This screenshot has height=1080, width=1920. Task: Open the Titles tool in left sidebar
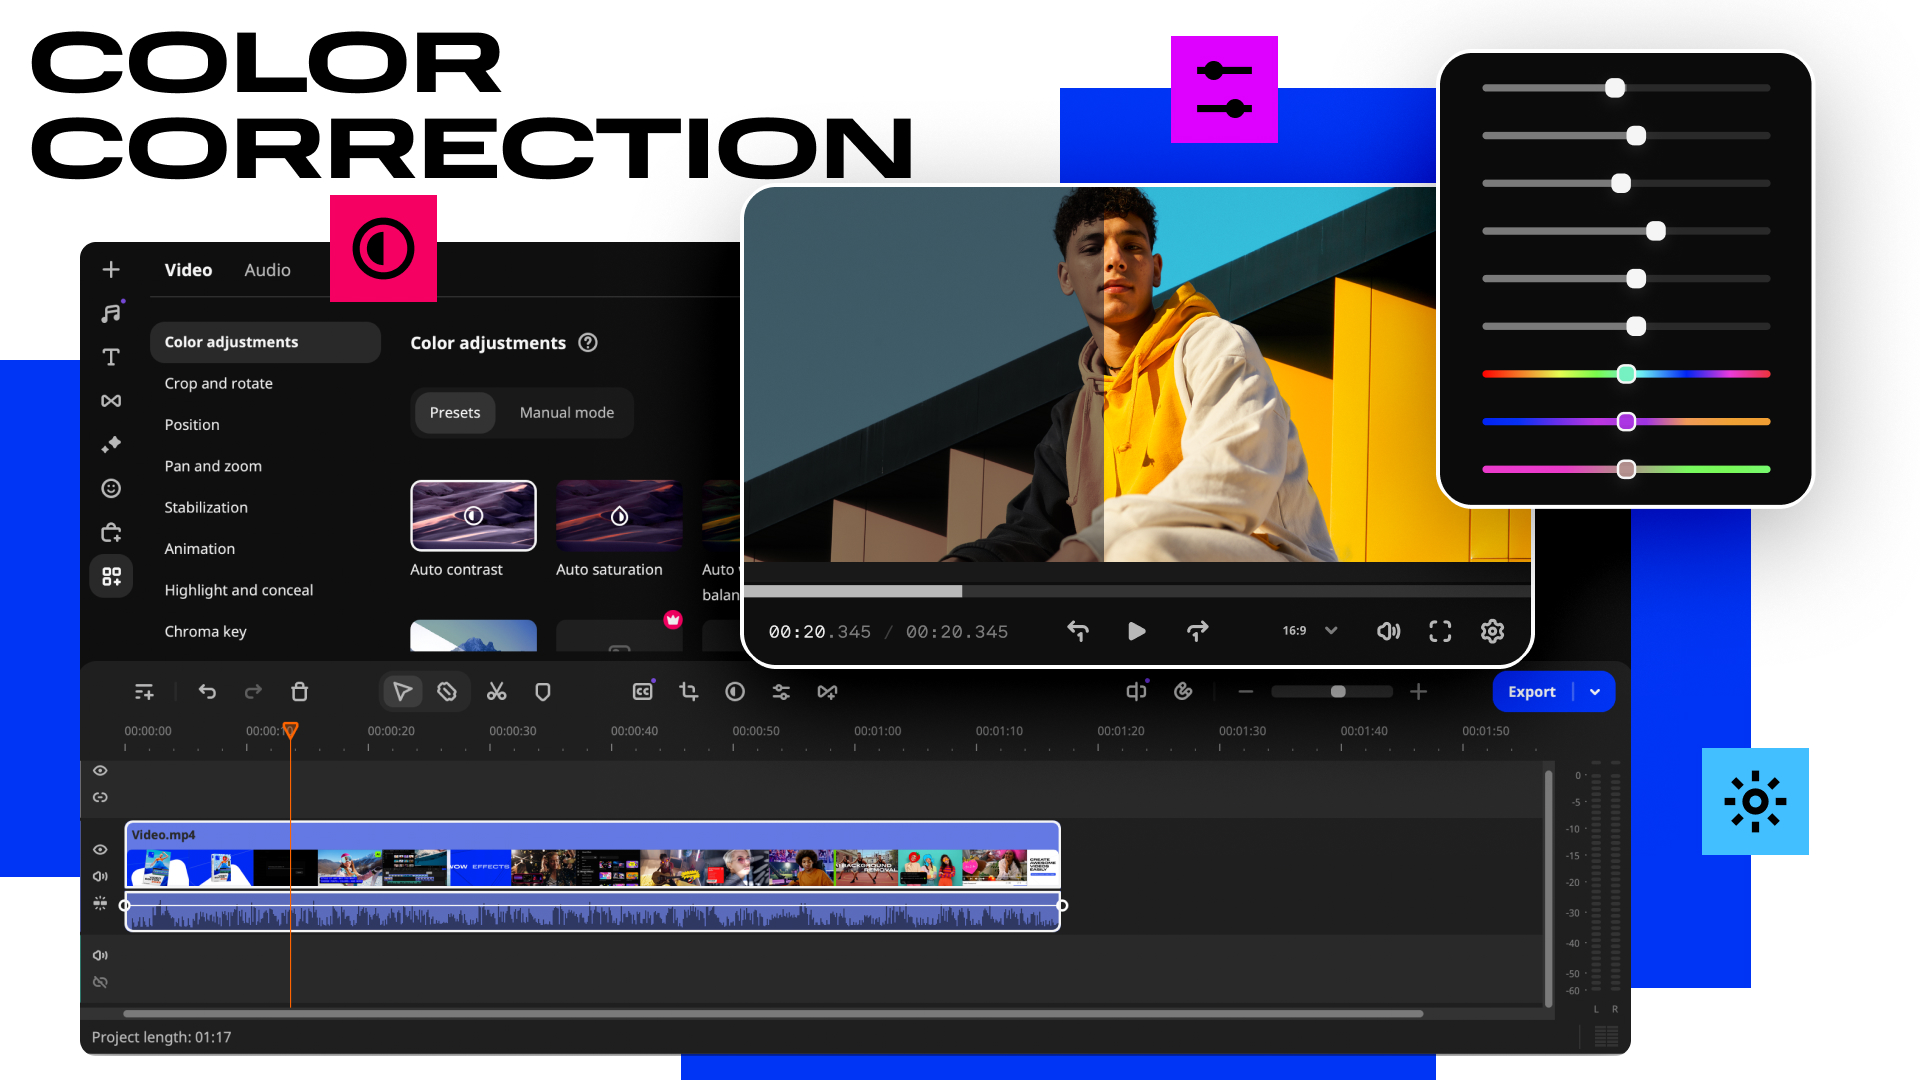111,357
